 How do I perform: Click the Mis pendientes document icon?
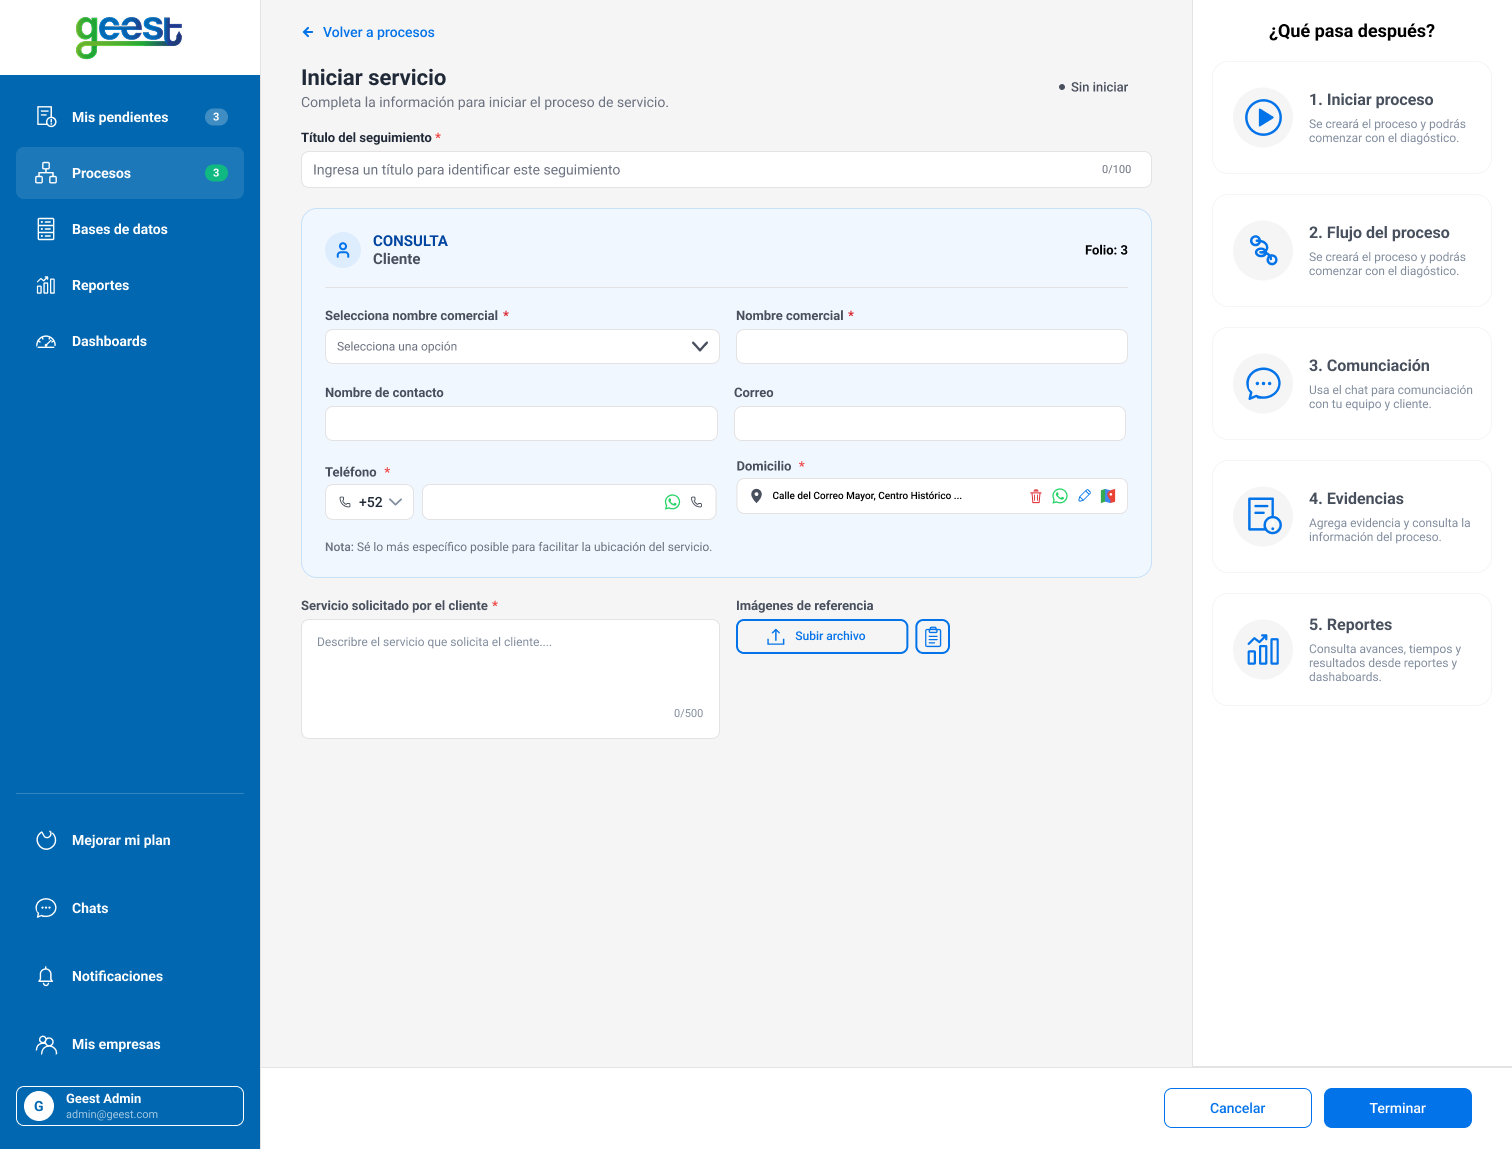[46, 117]
